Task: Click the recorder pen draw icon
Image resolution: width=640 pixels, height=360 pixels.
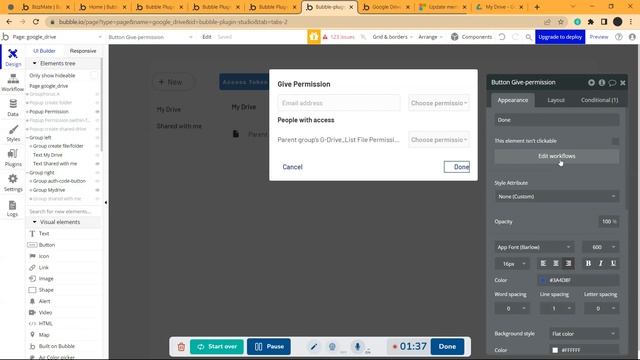Action: pyautogui.click(x=313, y=347)
